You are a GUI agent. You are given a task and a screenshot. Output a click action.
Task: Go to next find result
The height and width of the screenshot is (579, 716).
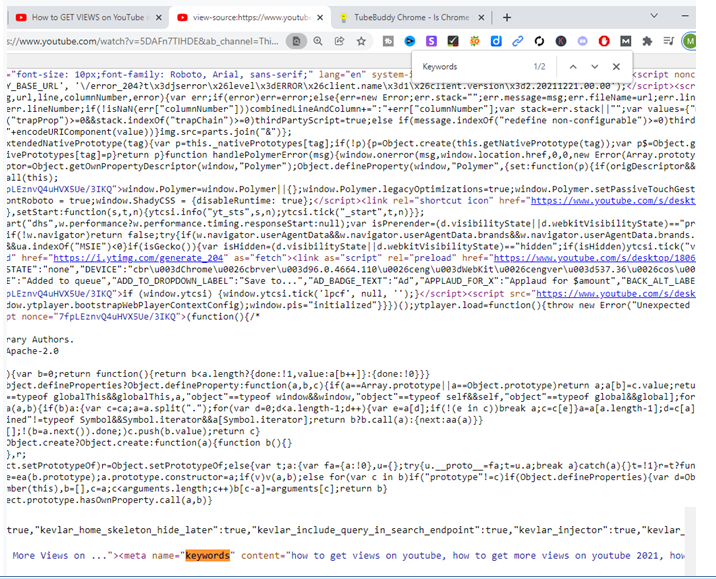pyautogui.click(x=595, y=67)
